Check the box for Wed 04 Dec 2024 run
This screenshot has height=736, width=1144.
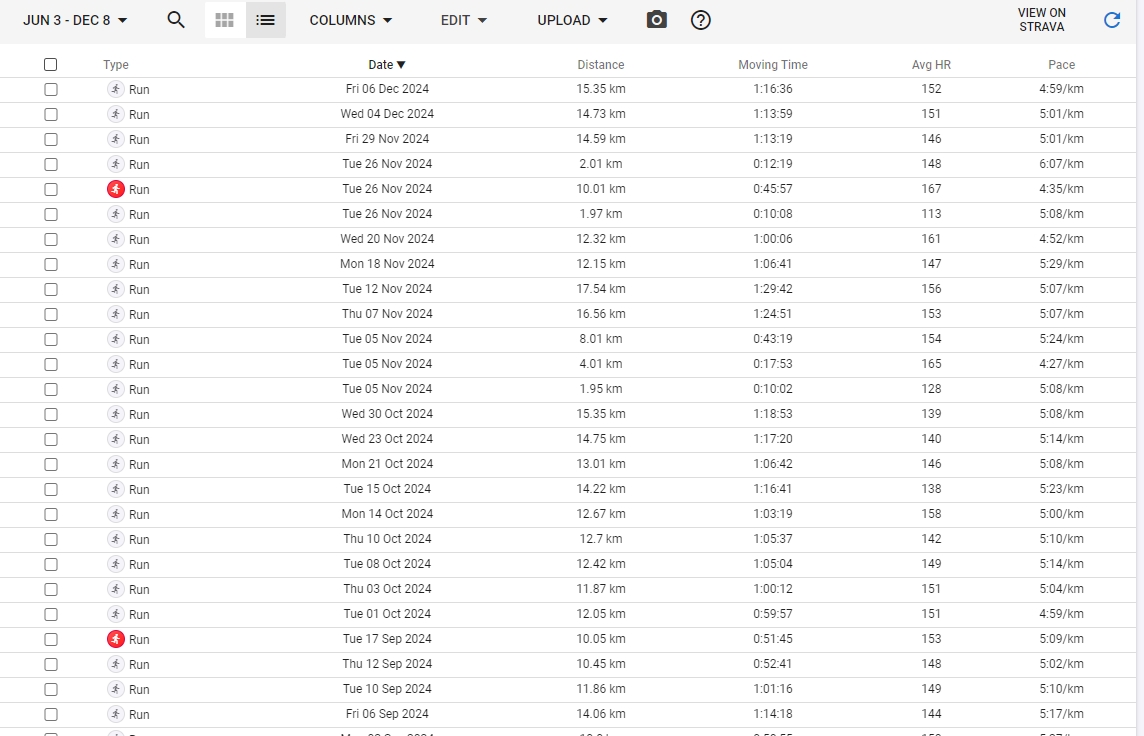51,114
